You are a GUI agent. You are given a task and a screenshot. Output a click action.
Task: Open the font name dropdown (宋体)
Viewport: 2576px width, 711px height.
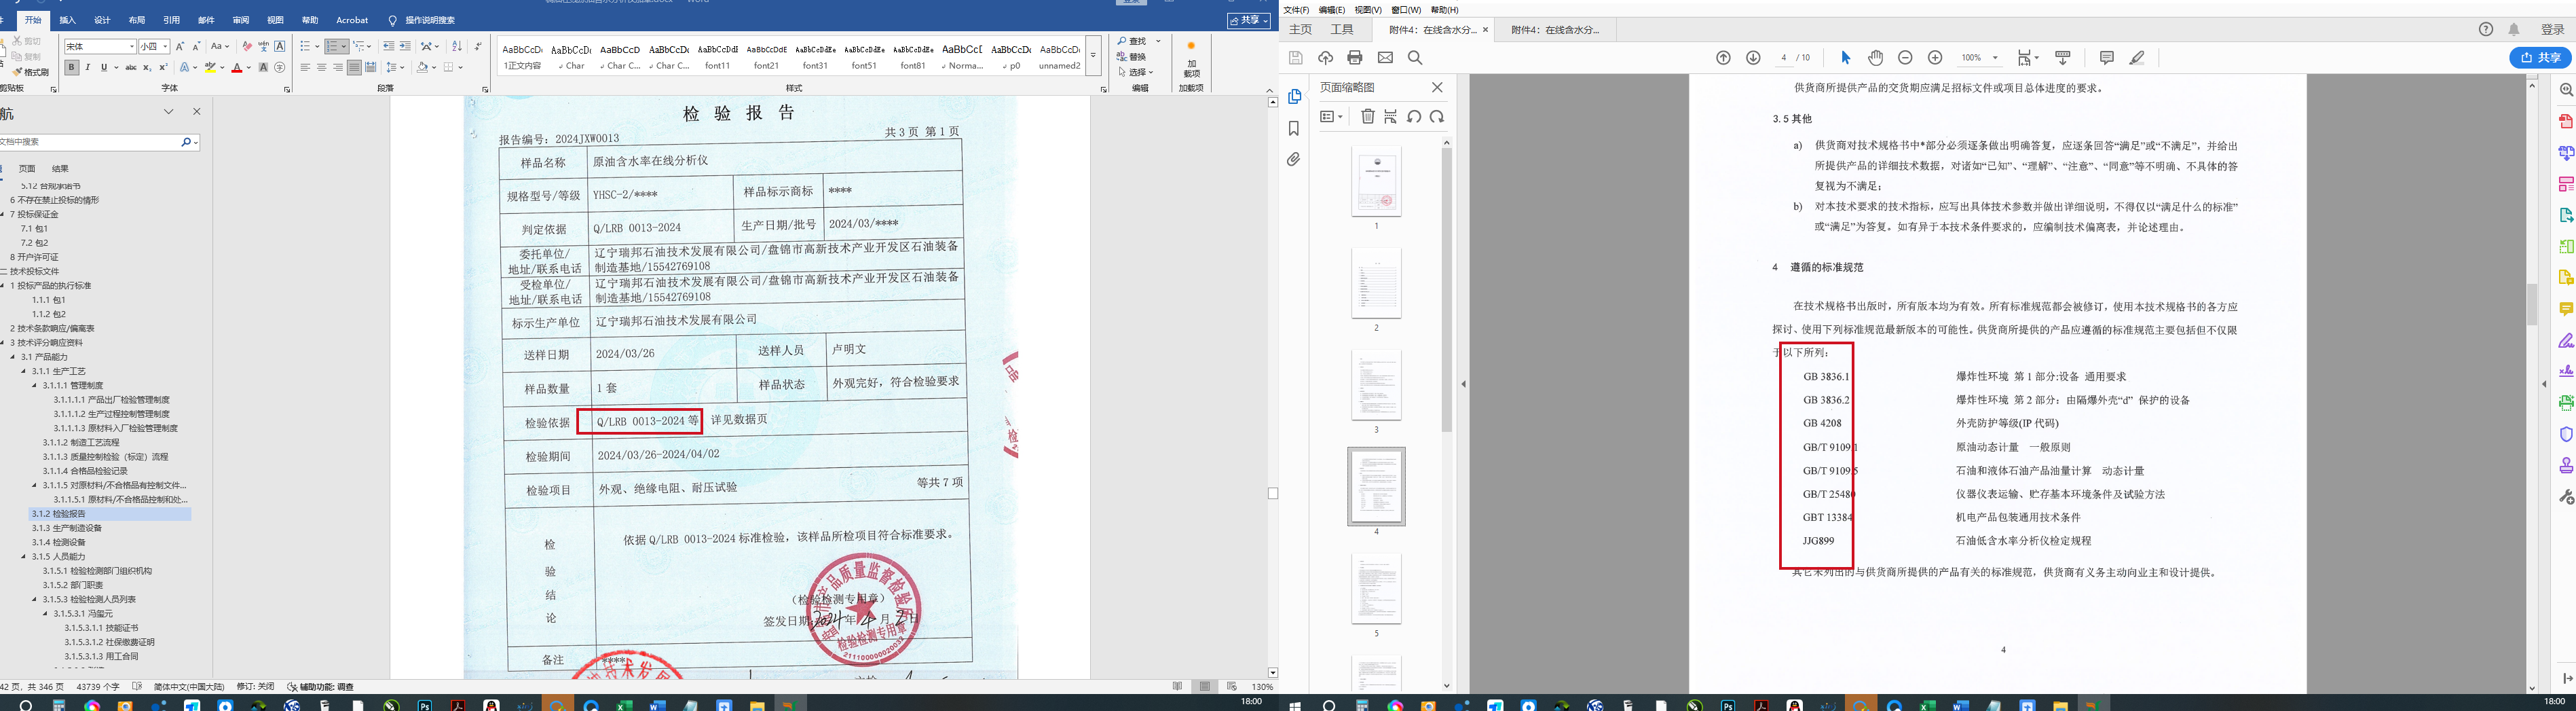[x=131, y=46]
